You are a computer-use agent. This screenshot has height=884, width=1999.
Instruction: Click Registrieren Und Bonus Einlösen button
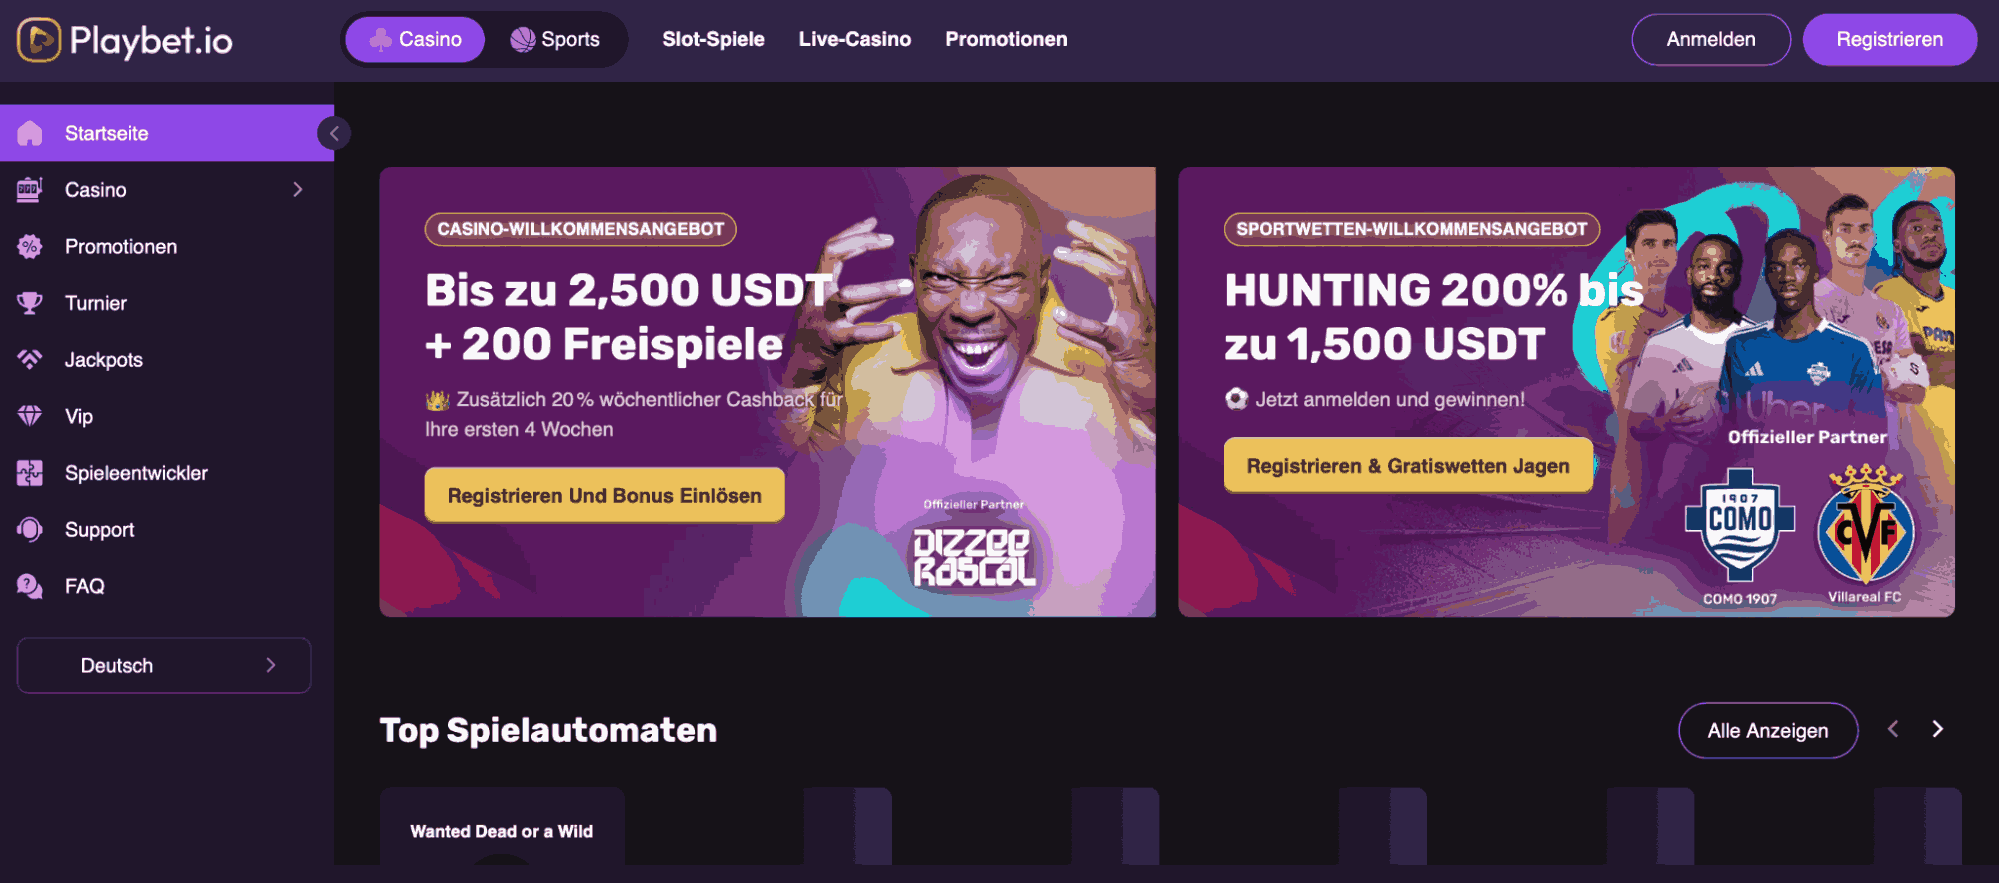(x=604, y=495)
